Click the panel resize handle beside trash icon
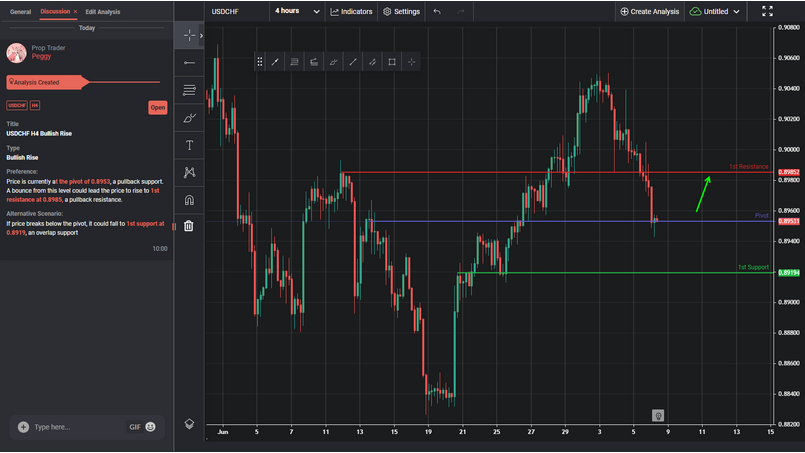 click(174, 226)
